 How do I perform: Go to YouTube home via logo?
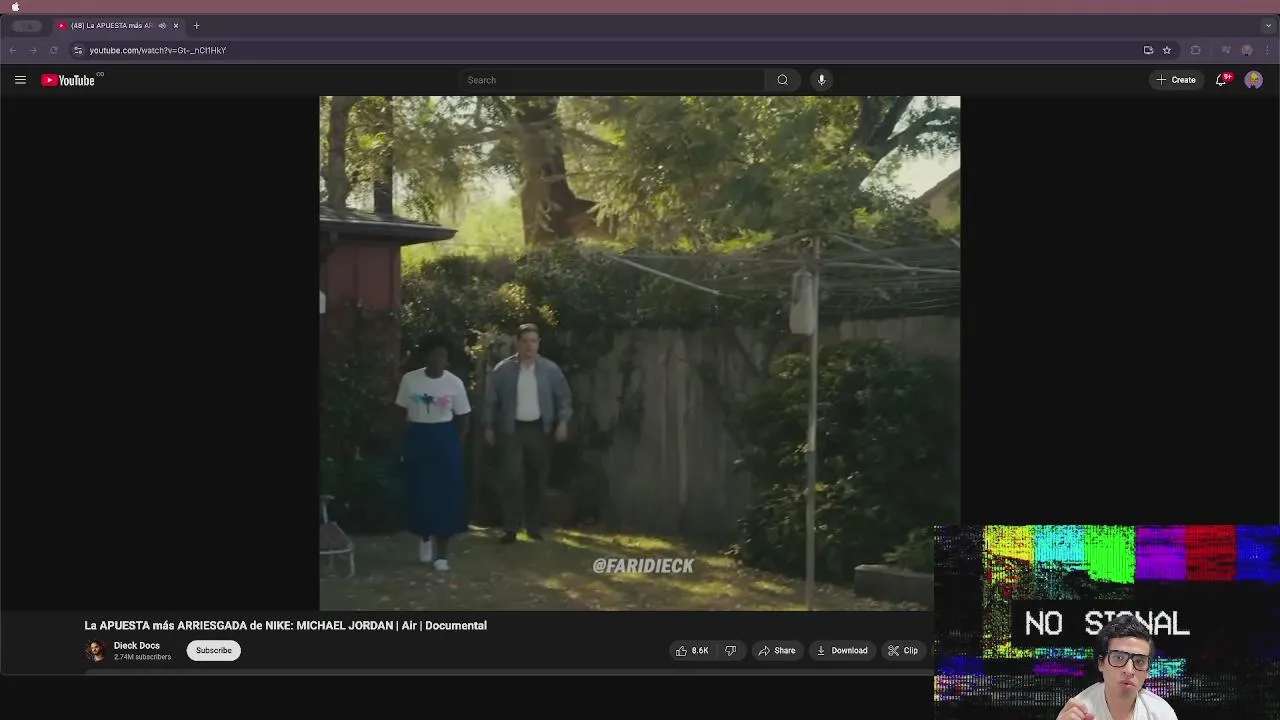coord(68,80)
